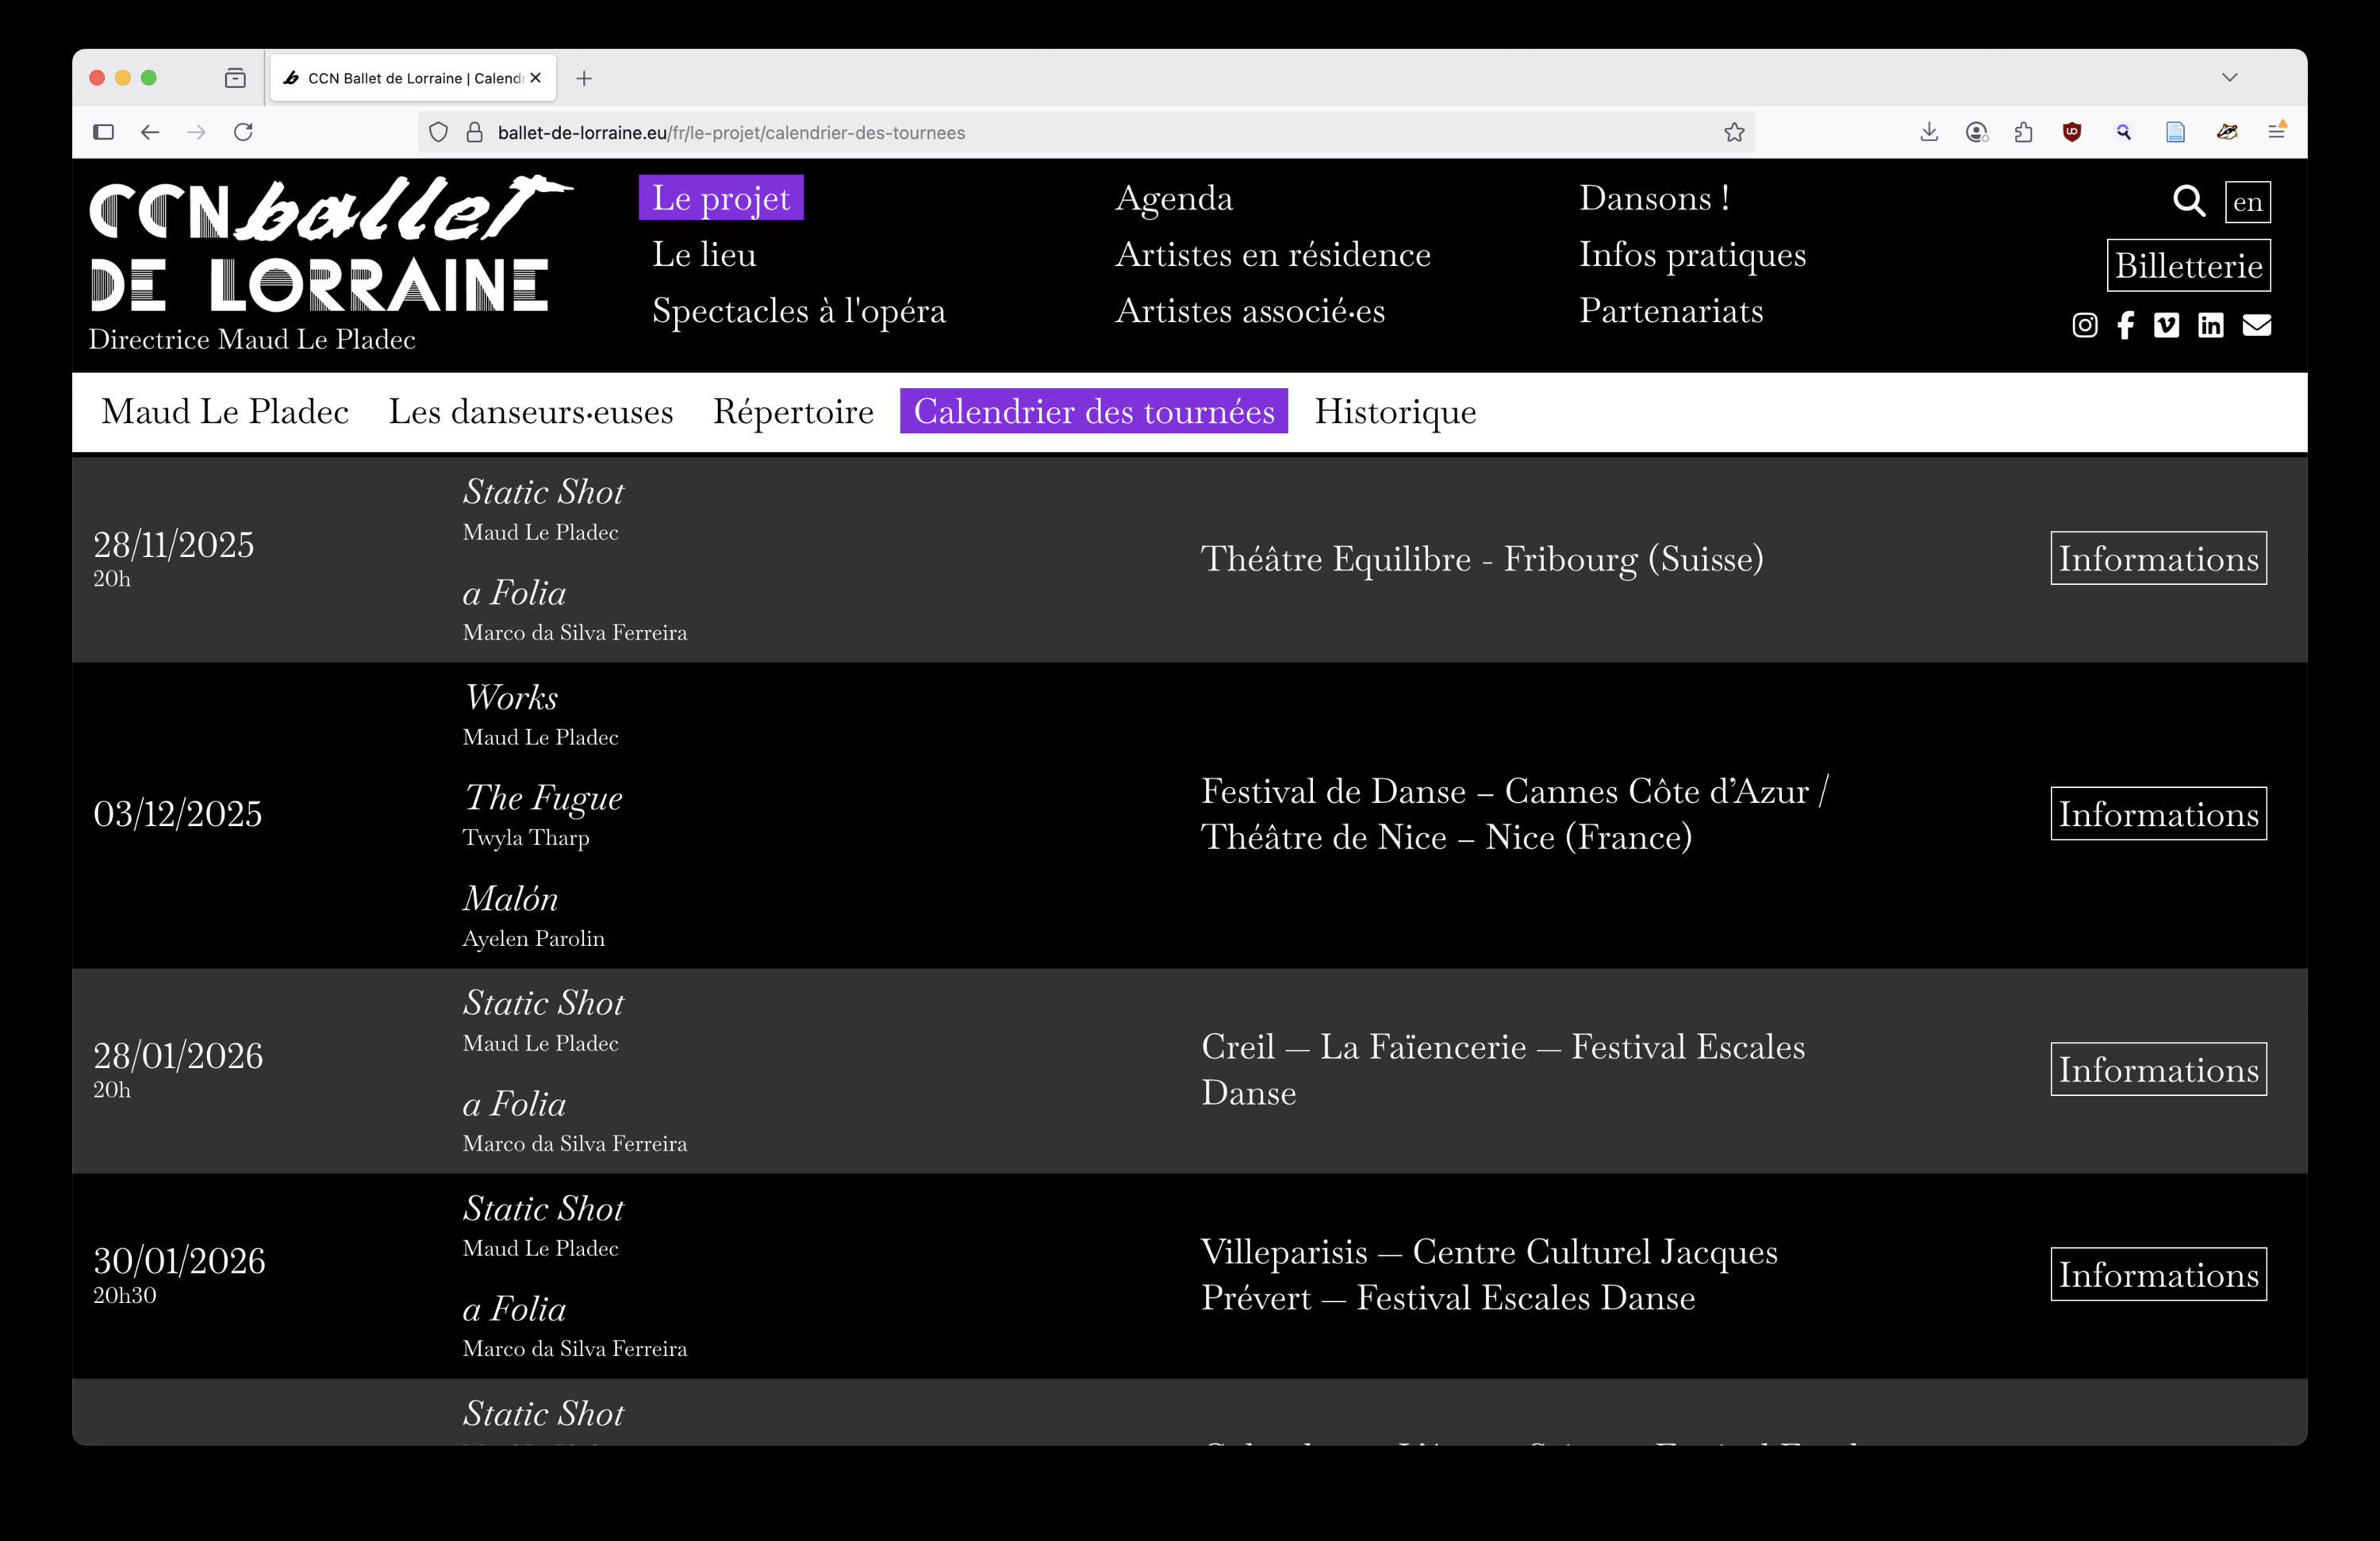Visit the Facebook page icon
Screen dimensions: 2380x1541
tap(2125, 325)
